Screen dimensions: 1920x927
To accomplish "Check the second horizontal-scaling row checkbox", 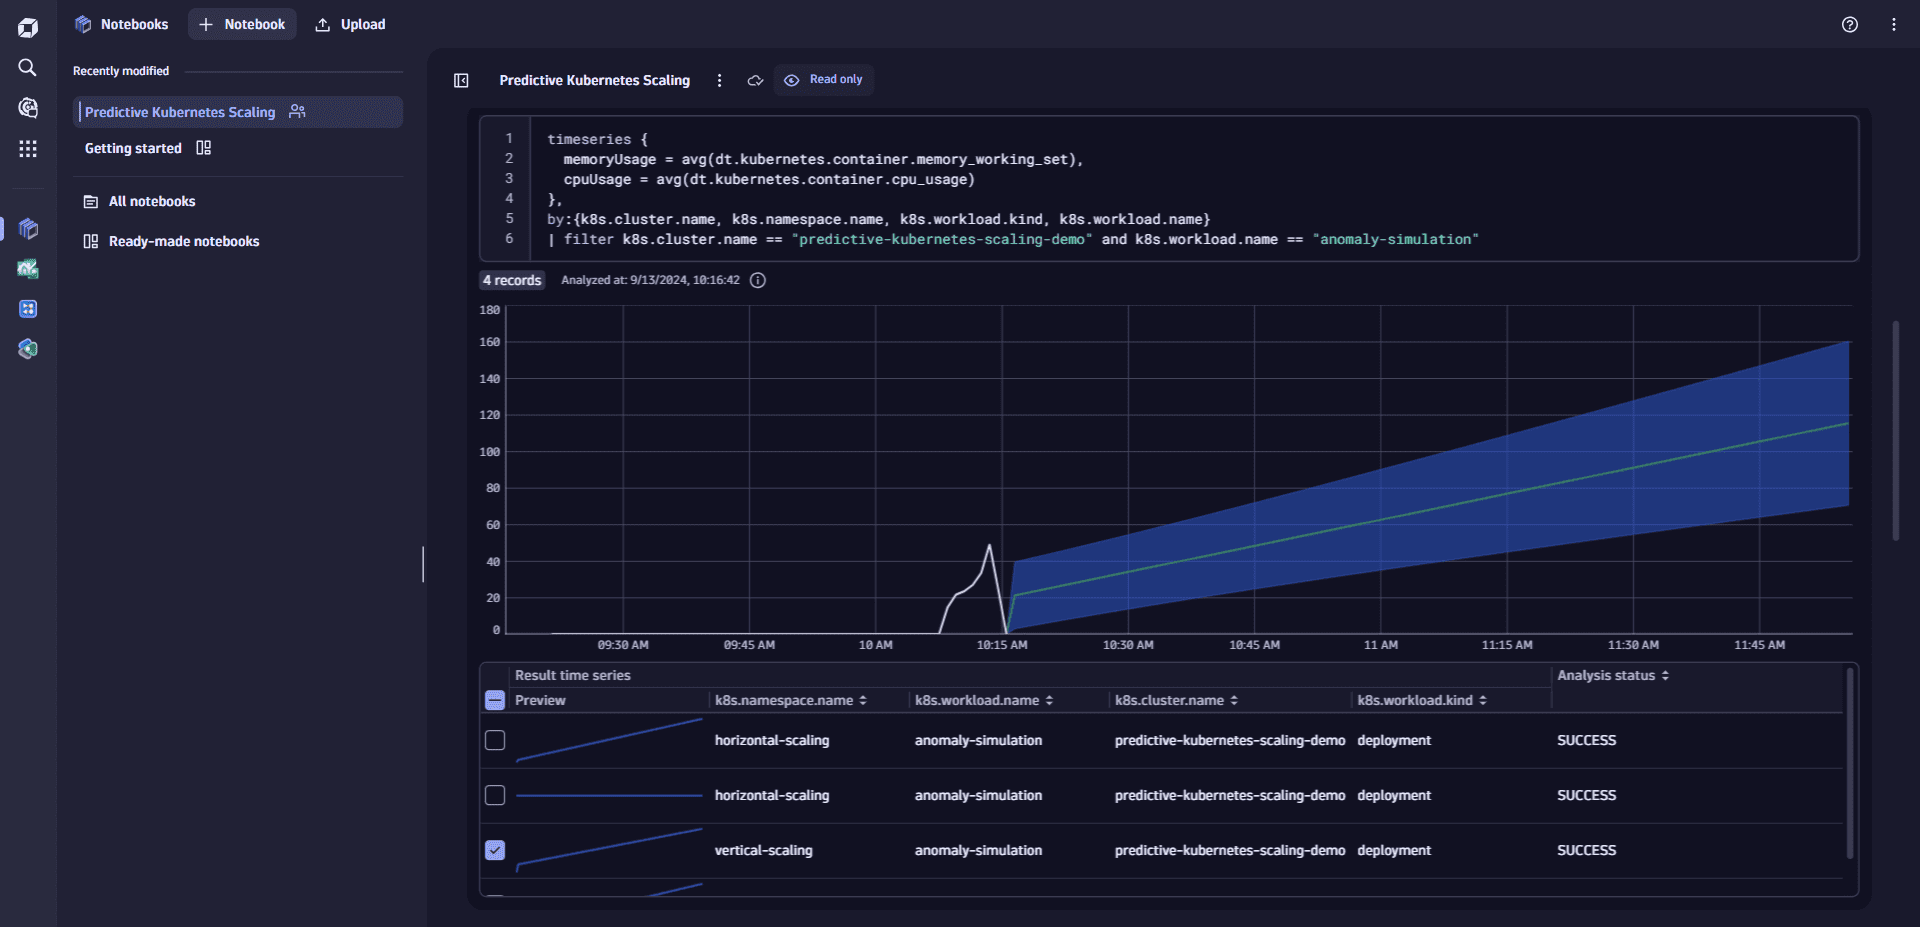I will coord(495,795).
